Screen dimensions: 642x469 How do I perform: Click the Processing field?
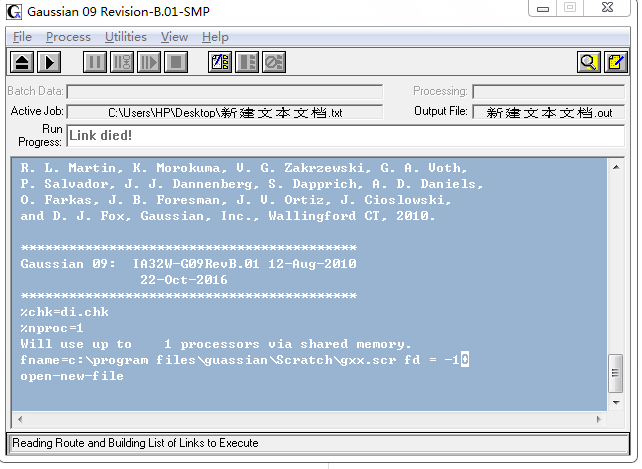point(549,92)
